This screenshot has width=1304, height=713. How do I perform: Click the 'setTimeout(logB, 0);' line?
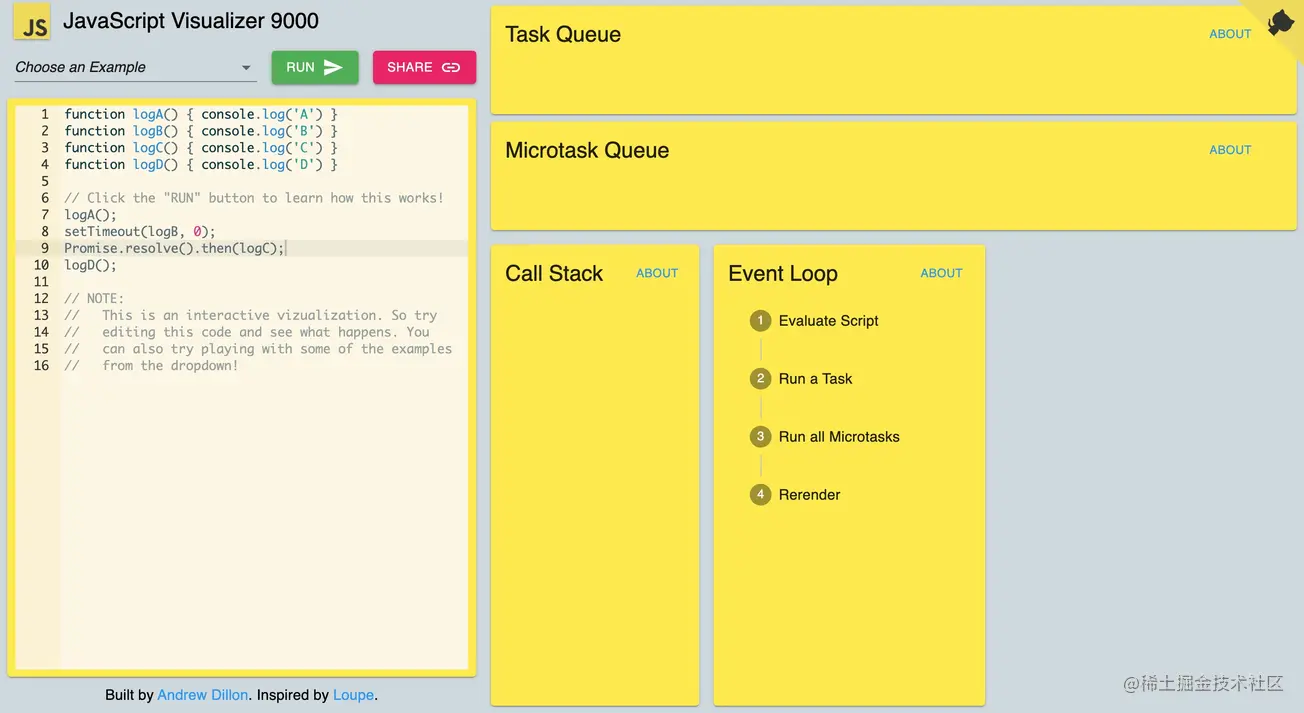point(140,232)
